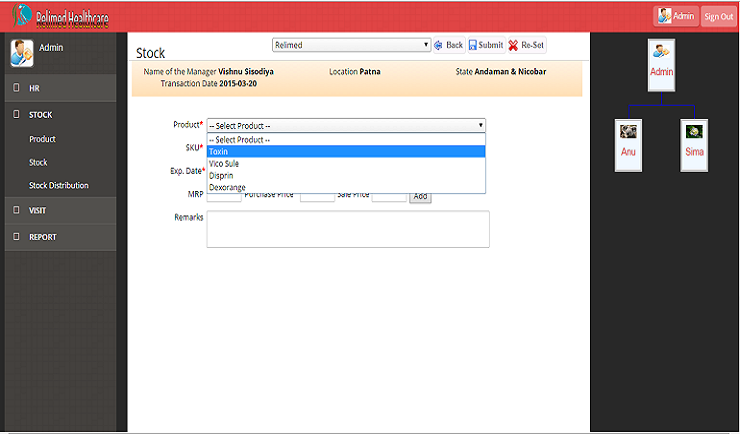
Task: Collapse the Select Product dropdown
Action: pos(346,125)
